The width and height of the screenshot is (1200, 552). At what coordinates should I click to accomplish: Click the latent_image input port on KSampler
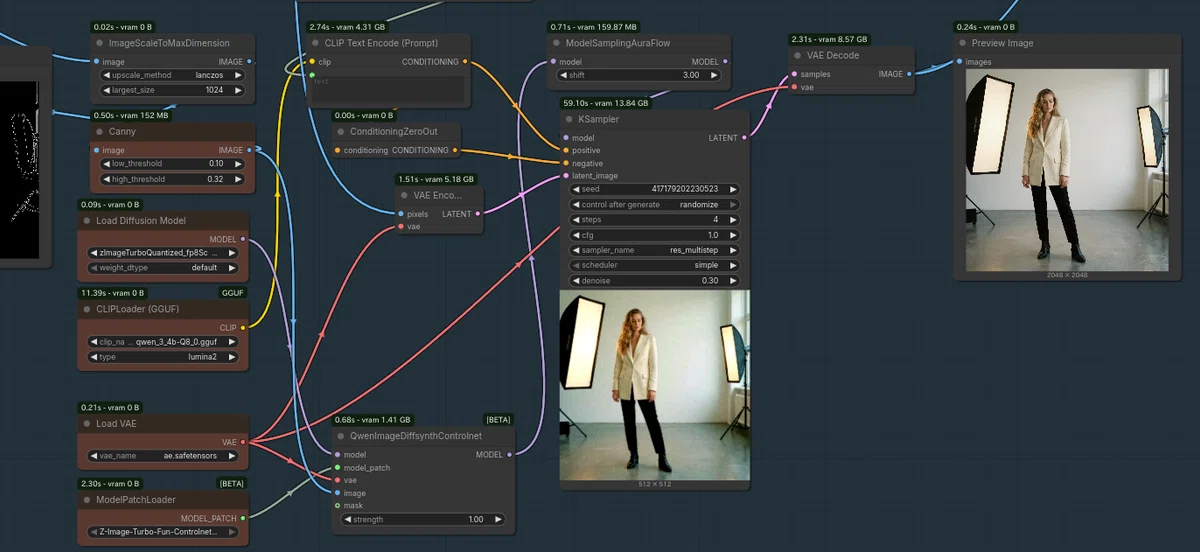[x=566, y=176]
